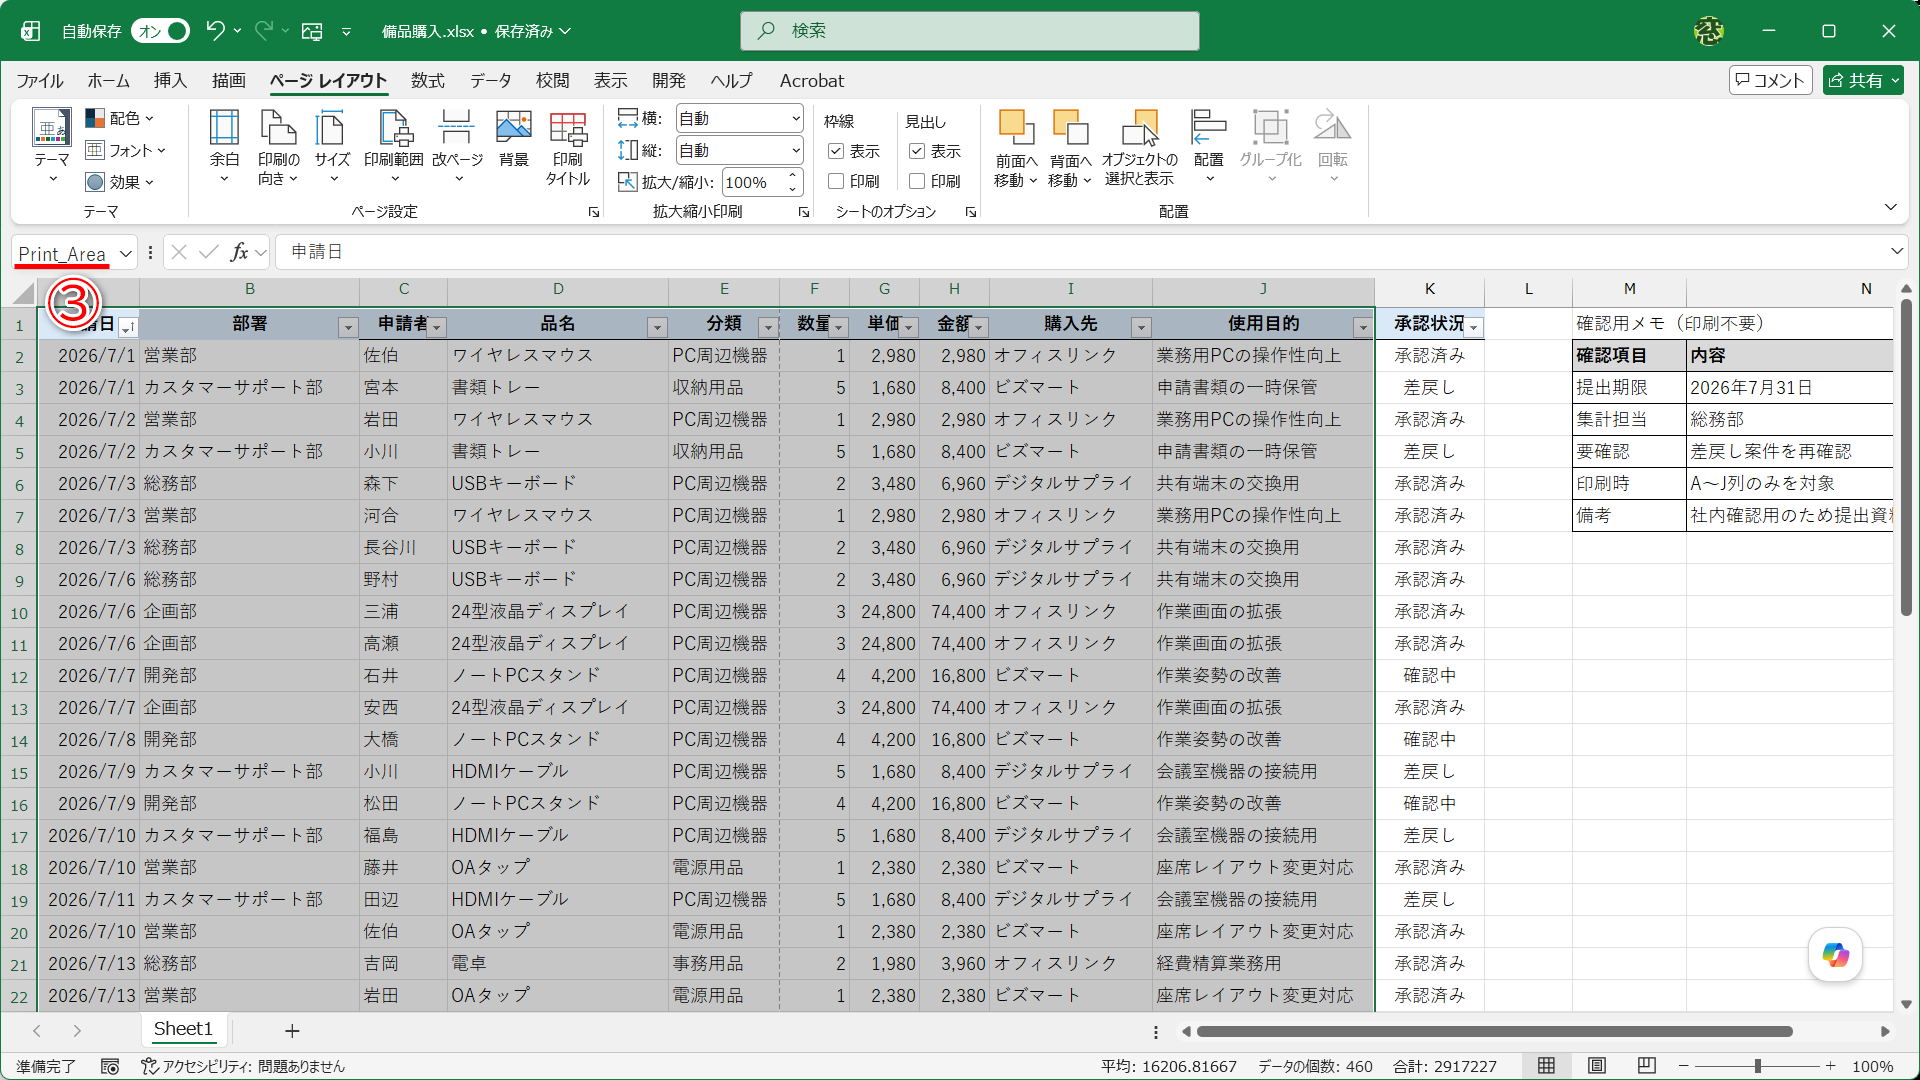Image resolution: width=1920 pixels, height=1080 pixels.
Task: Click the zoom level 100% button
Action: point(1872,1067)
